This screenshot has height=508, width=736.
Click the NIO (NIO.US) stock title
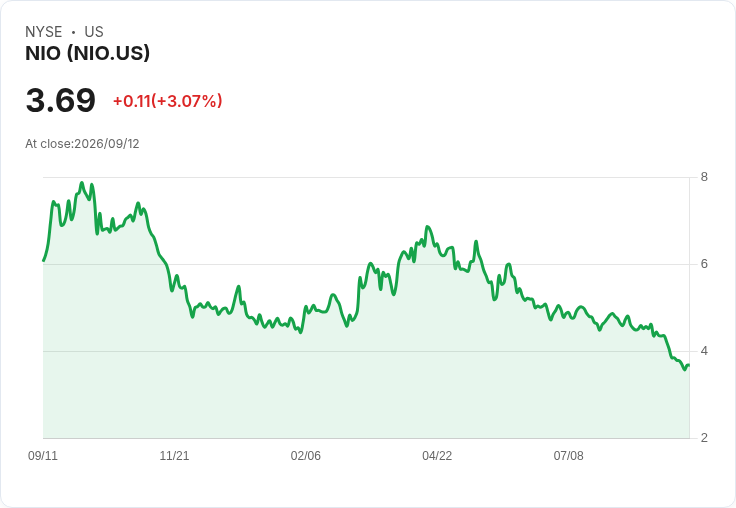87,53
